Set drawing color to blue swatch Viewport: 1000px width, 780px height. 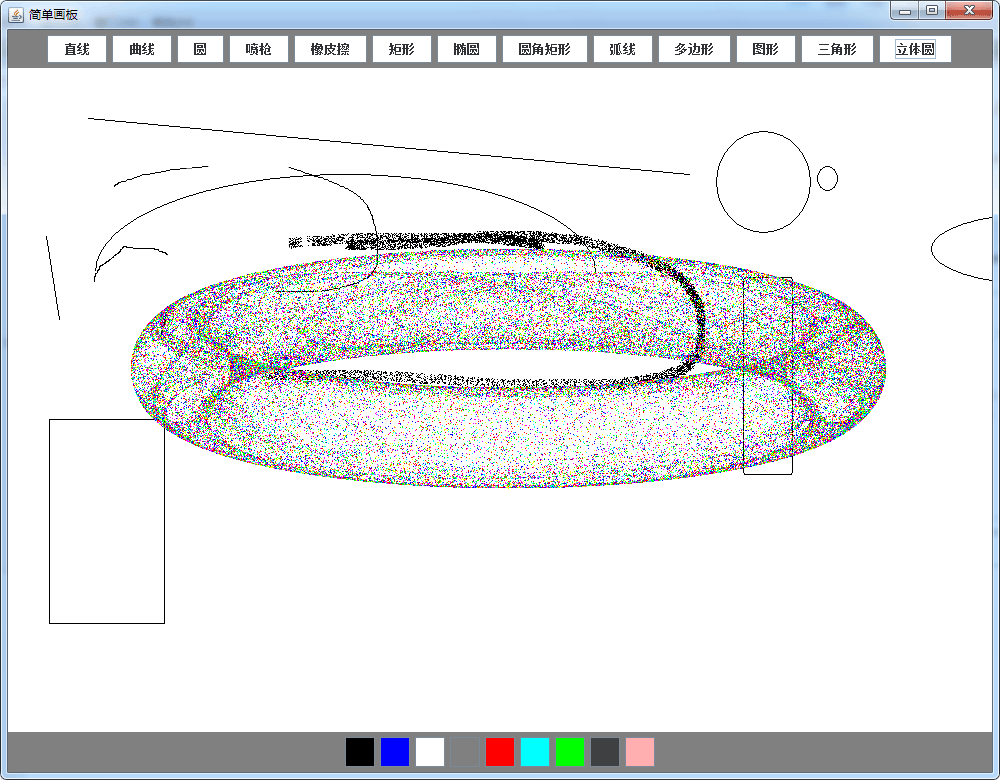[x=395, y=752]
